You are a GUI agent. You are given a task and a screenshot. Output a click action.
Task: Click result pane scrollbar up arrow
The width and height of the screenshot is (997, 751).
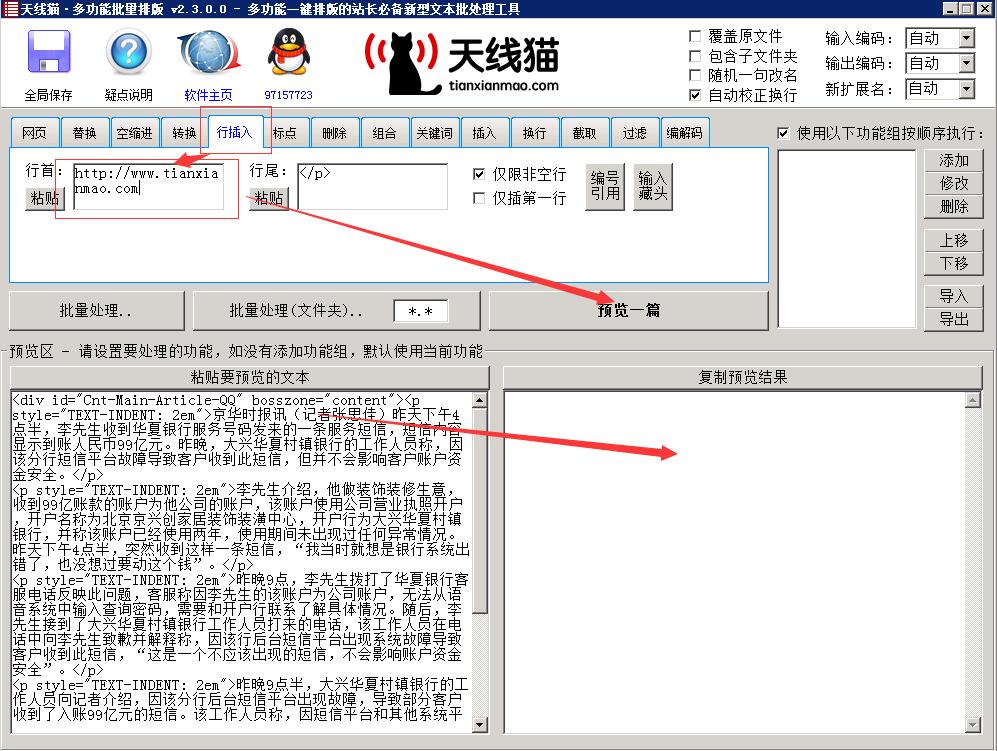pos(973,400)
